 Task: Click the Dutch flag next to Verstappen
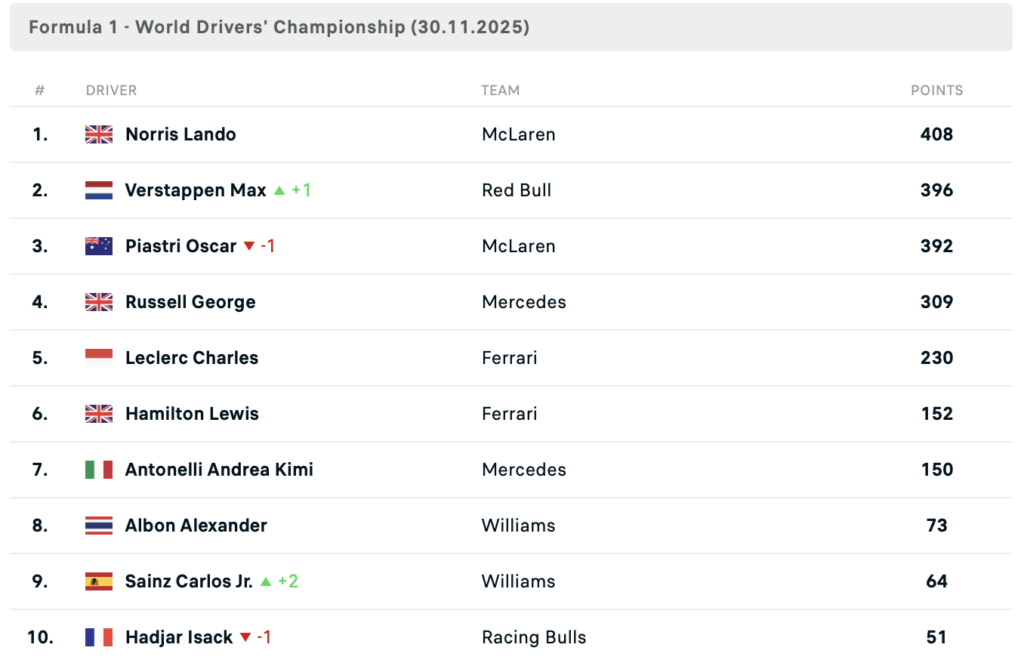tap(99, 191)
